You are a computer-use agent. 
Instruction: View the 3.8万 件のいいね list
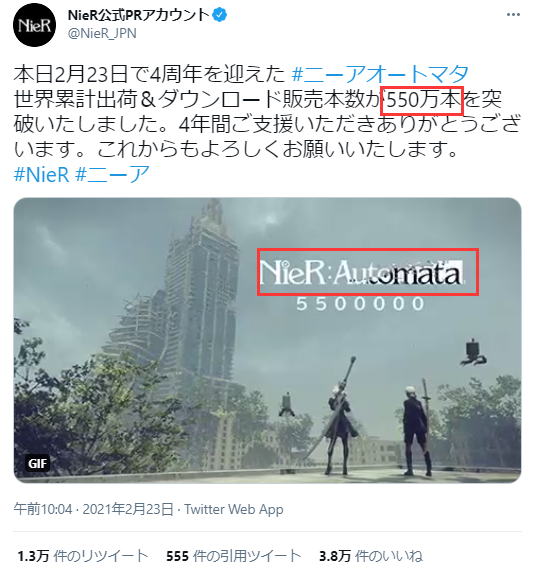tap(371, 556)
